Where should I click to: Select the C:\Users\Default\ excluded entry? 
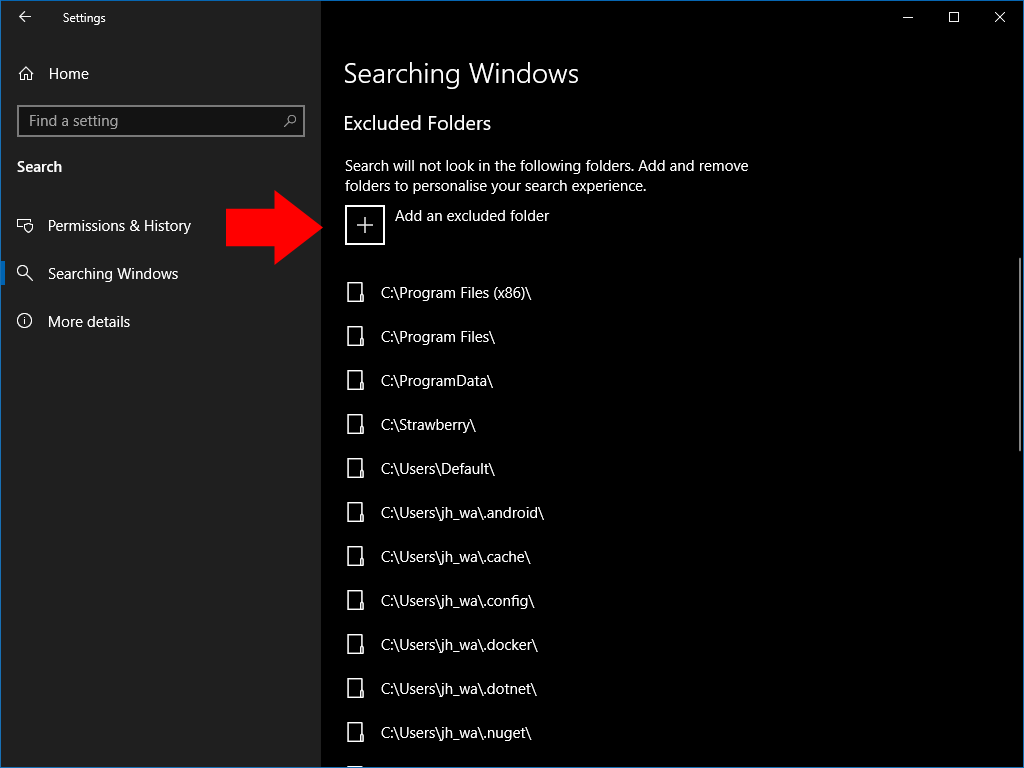pyautogui.click(x=438, y=469)
